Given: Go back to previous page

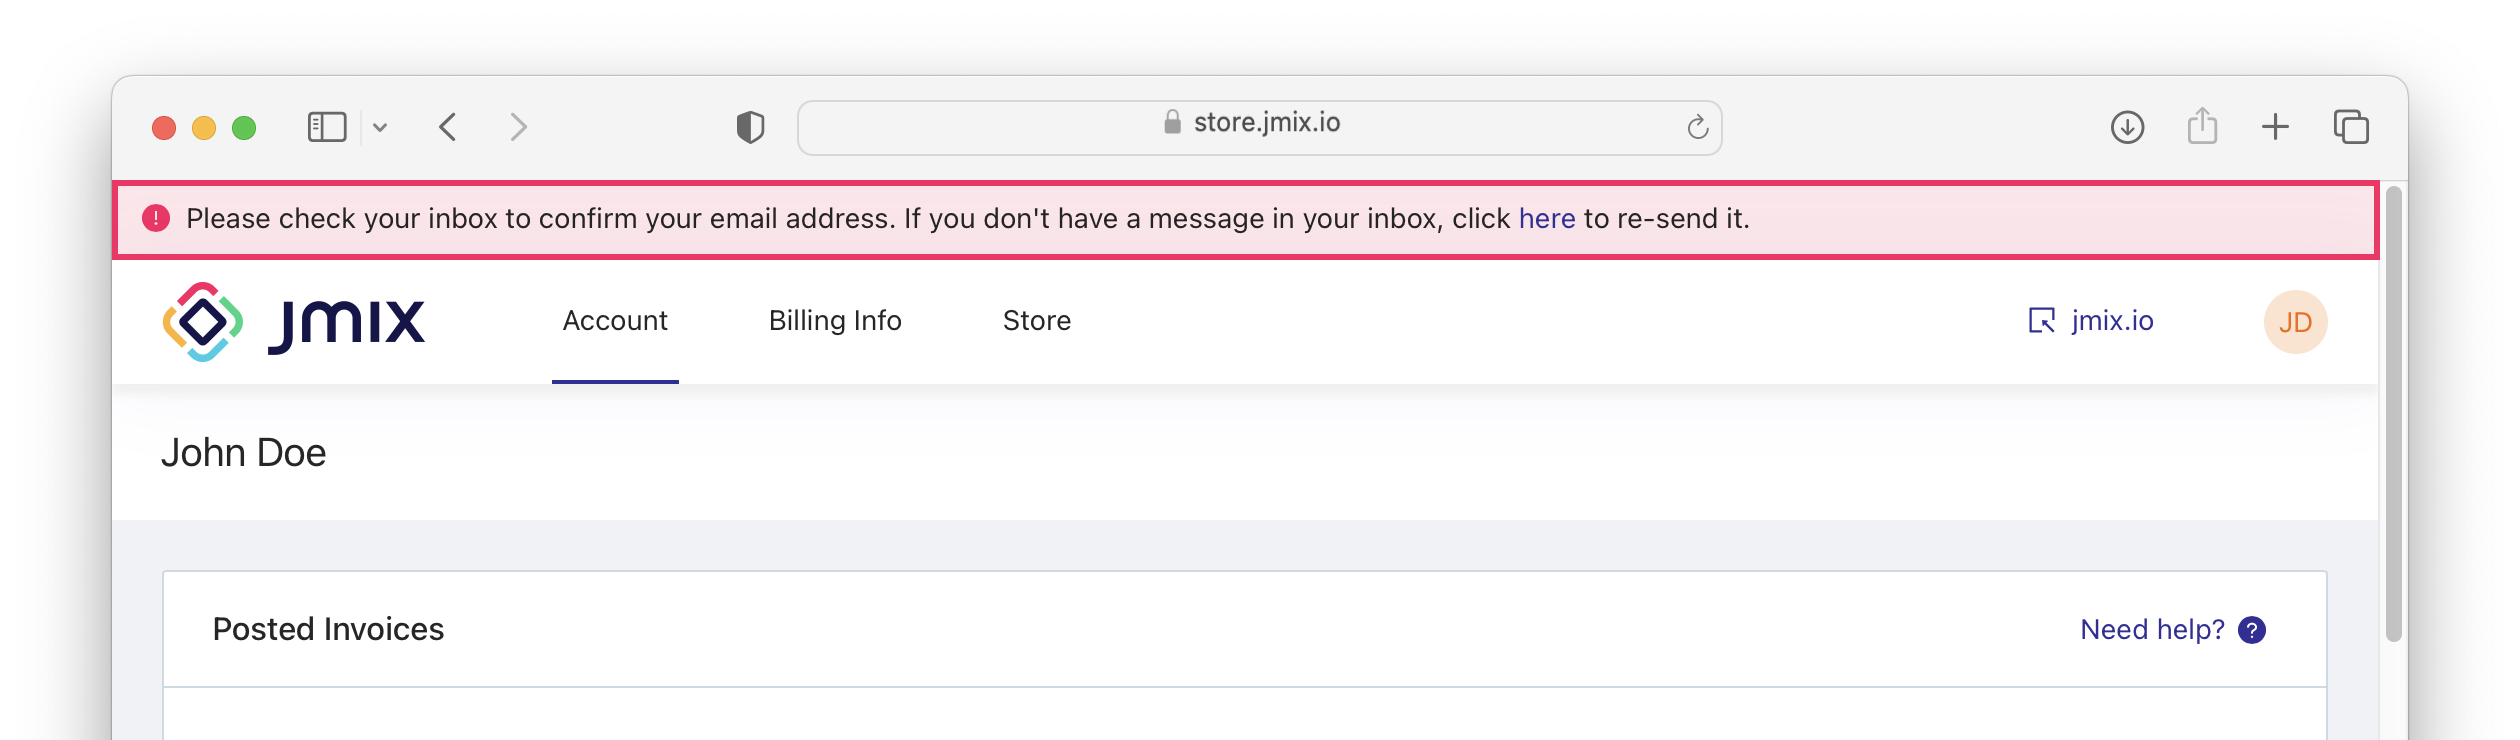Looking at the screenshot, I should click(x=448, y=127).
